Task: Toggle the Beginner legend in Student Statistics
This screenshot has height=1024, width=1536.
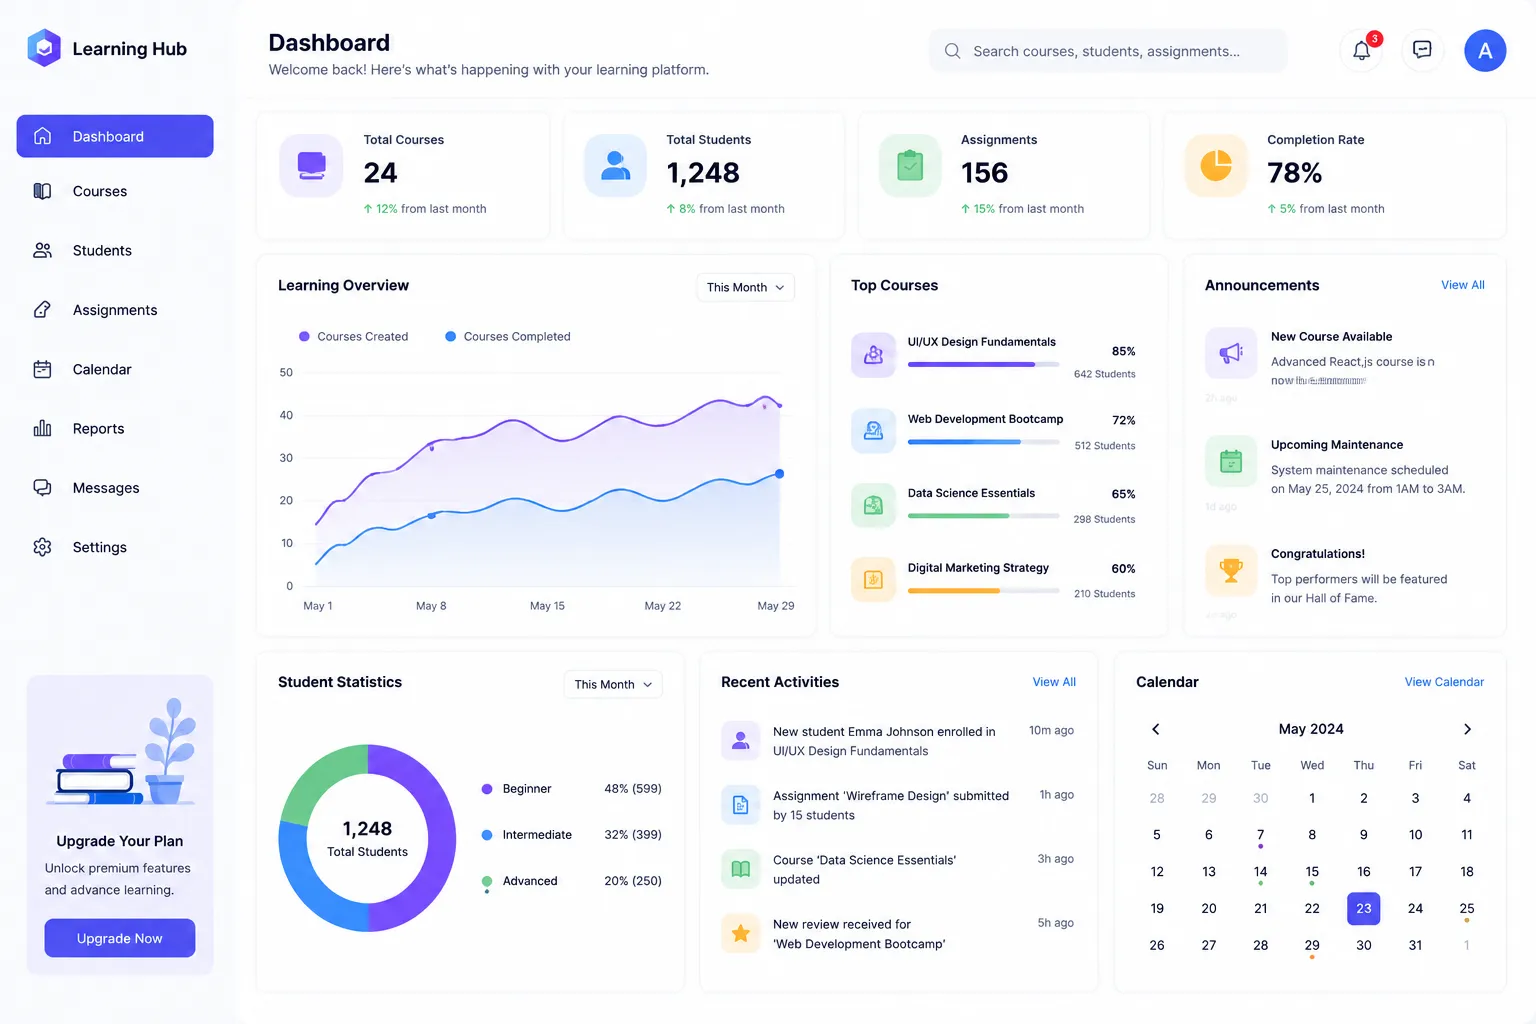Action: (x=516, y=789)
